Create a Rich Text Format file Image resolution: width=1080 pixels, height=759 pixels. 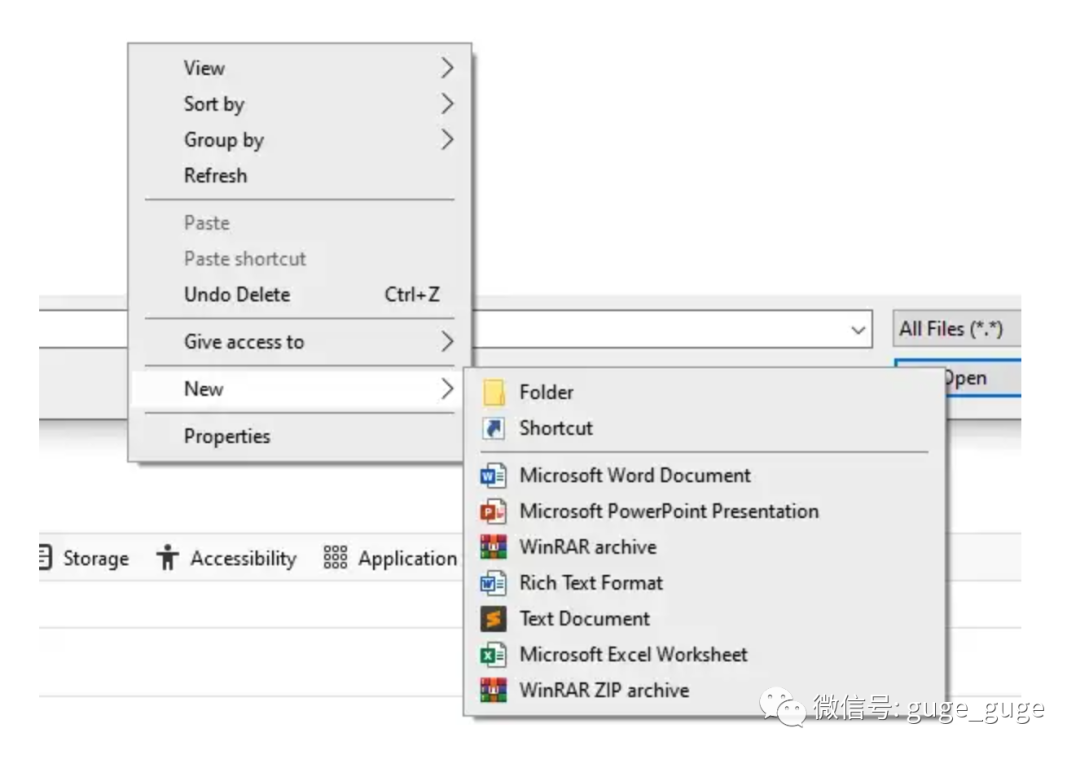pyautogui.click(x=705, y=583)
